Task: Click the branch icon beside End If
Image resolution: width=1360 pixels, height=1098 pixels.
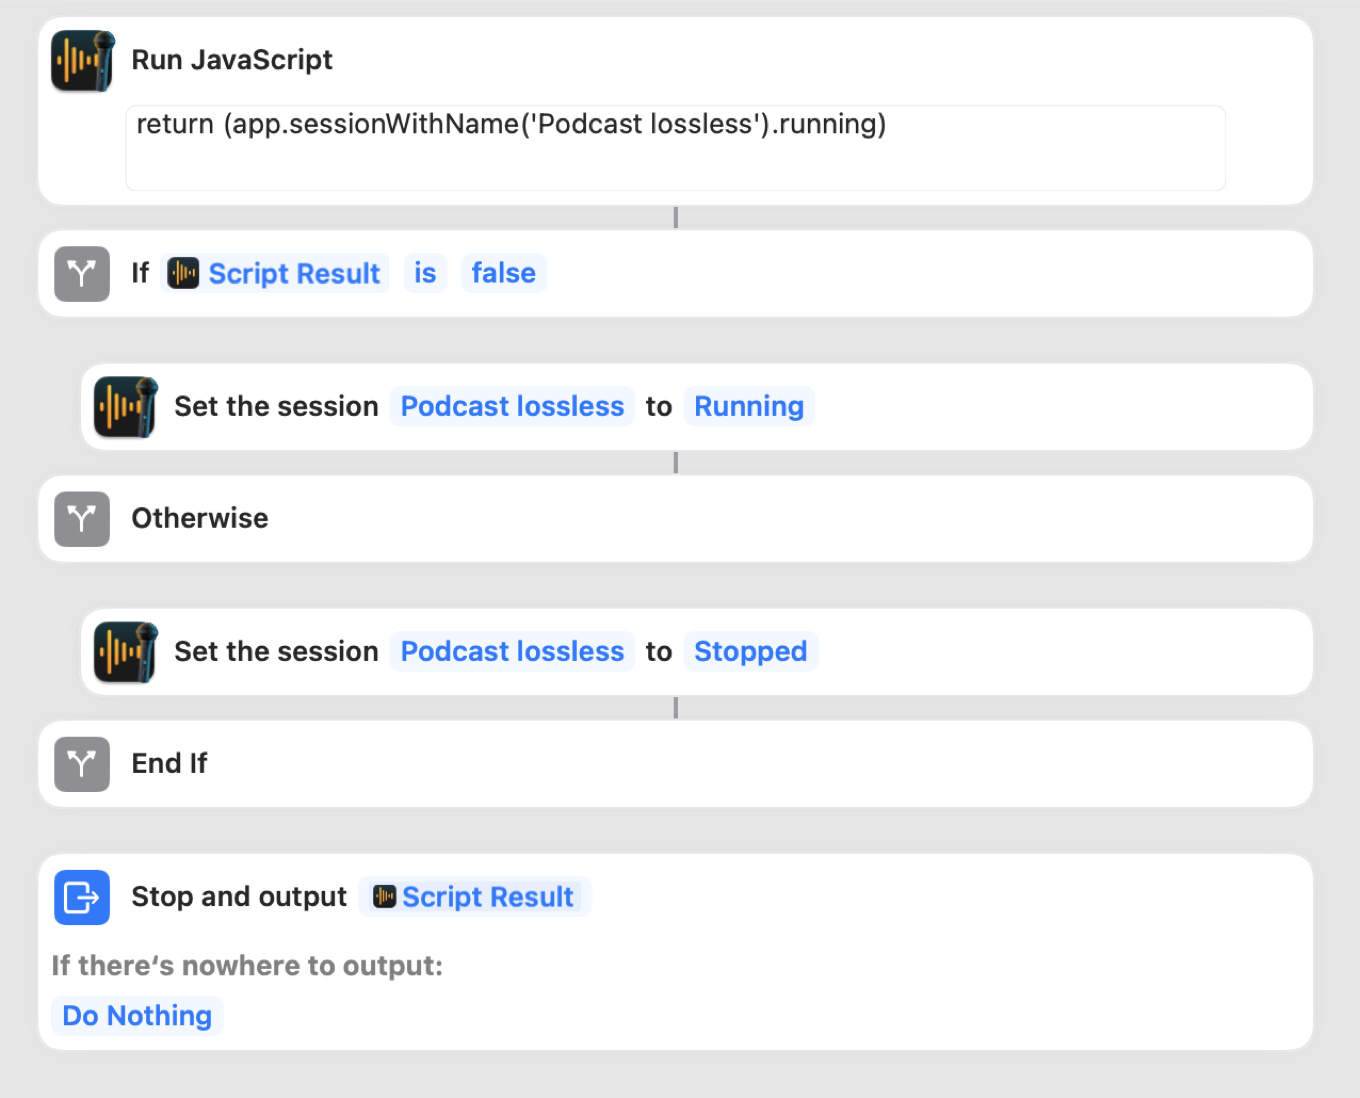Action: 82,764
